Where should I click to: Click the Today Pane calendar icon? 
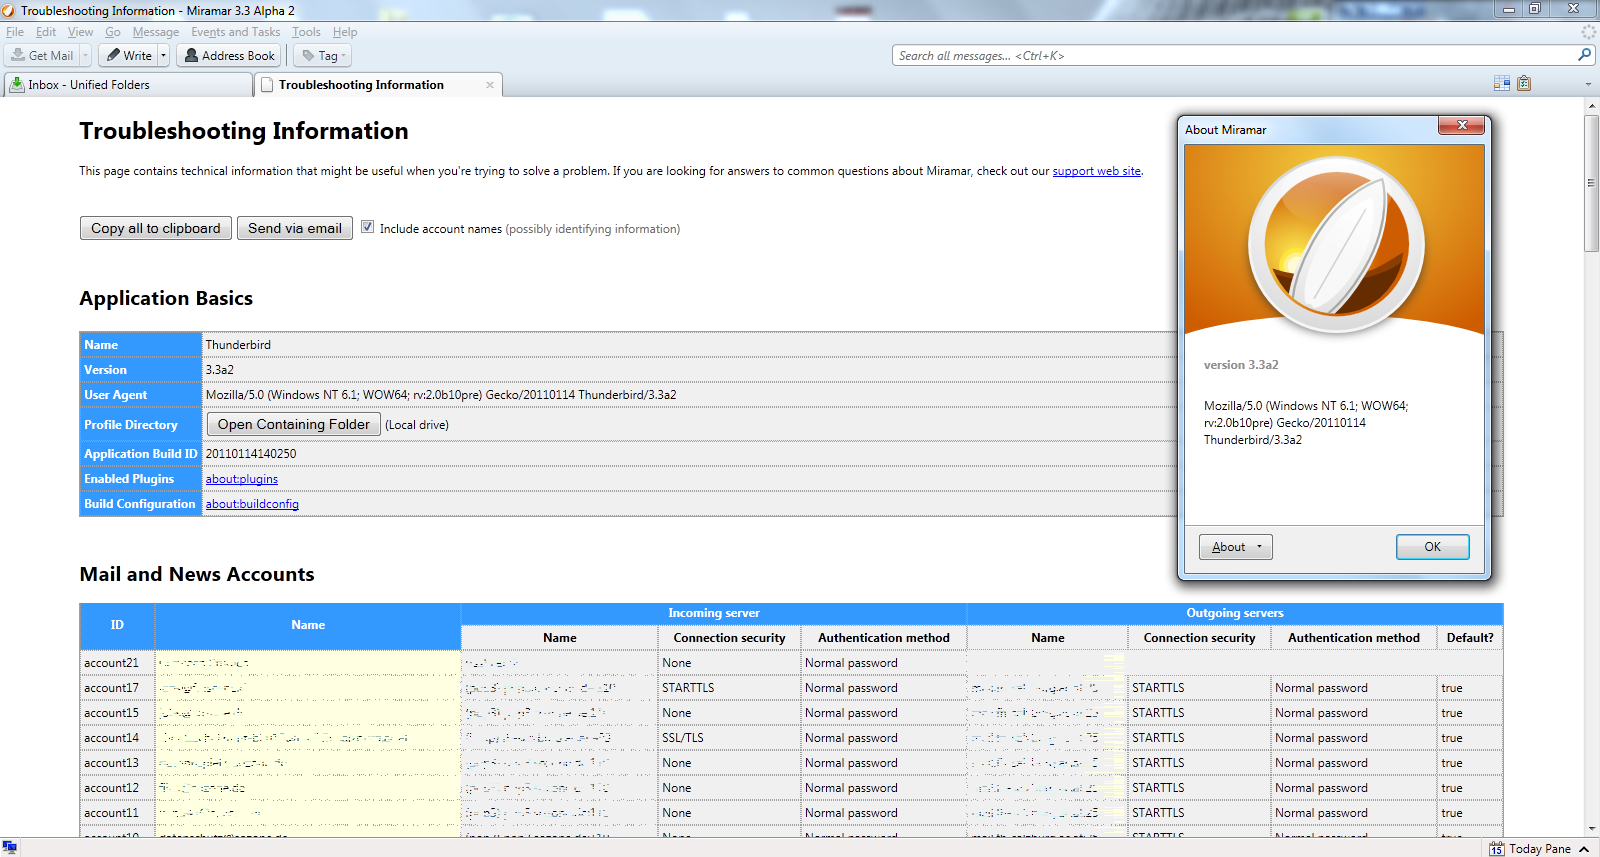pos(1497,849)
